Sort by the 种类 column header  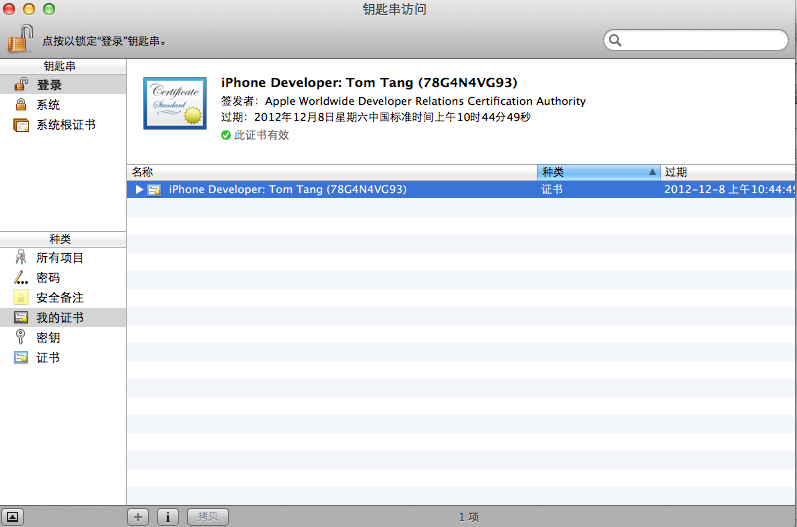(599, 172)
